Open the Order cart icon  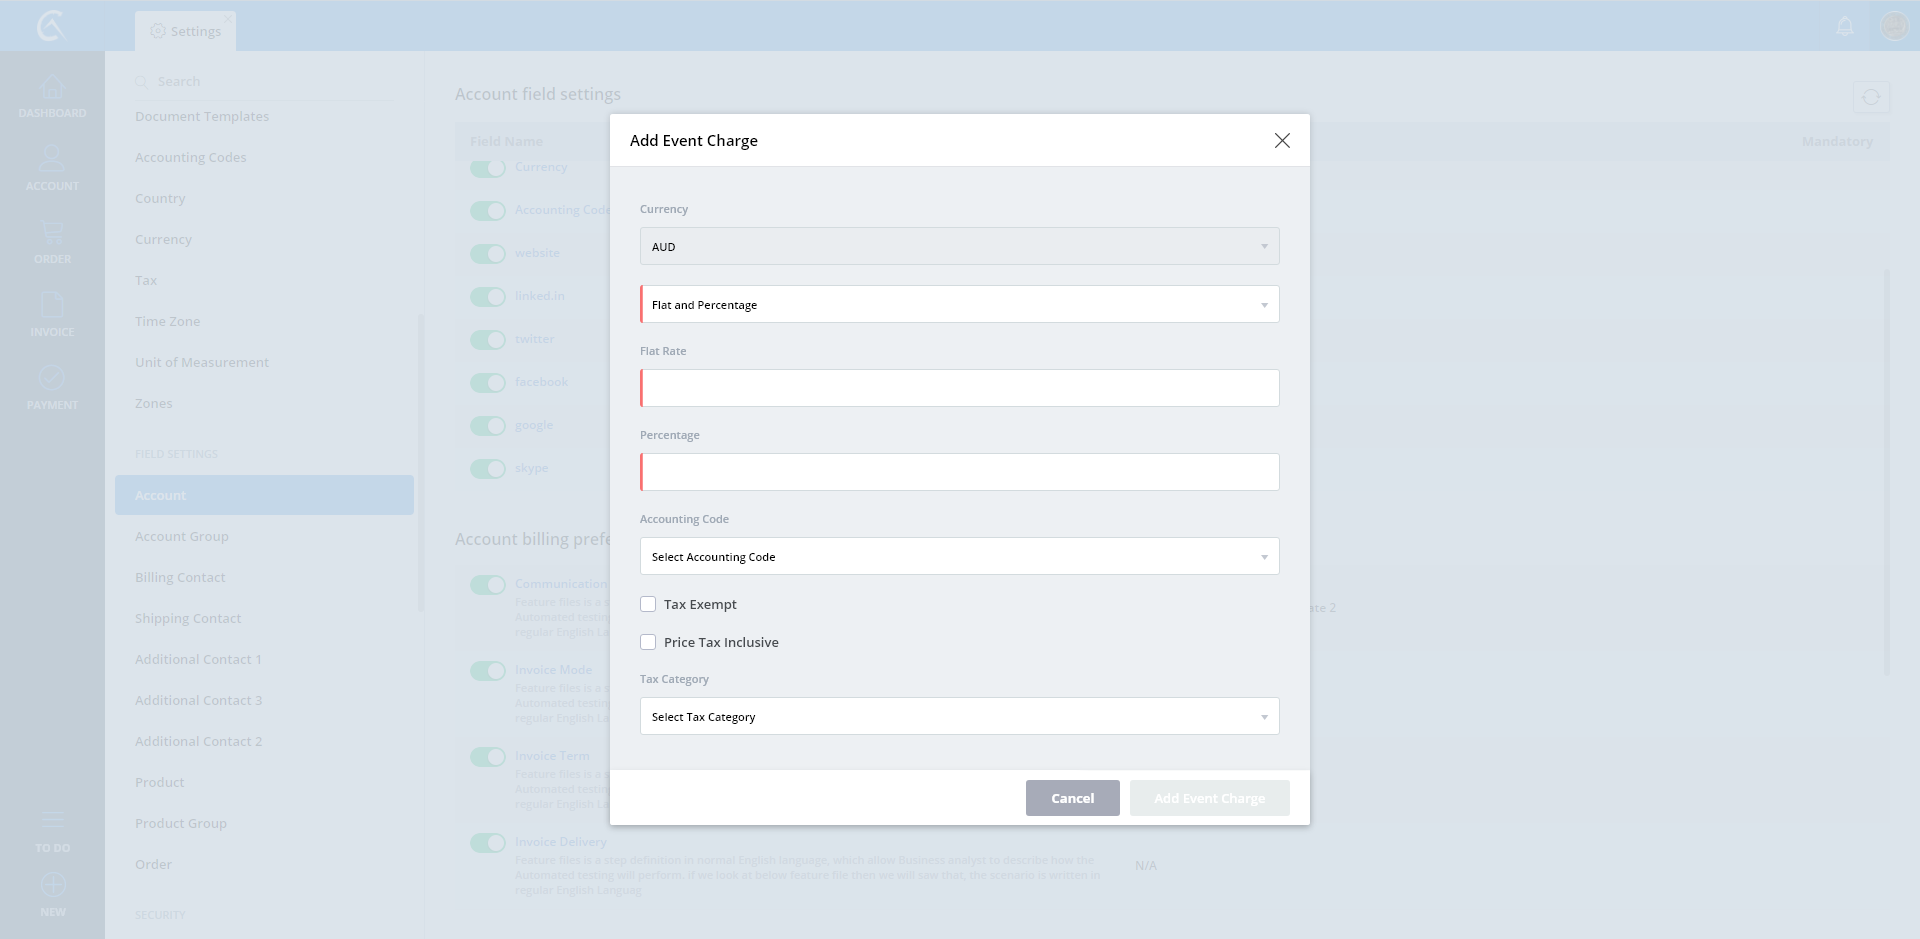pyautogui.click(x=52, y=234)
